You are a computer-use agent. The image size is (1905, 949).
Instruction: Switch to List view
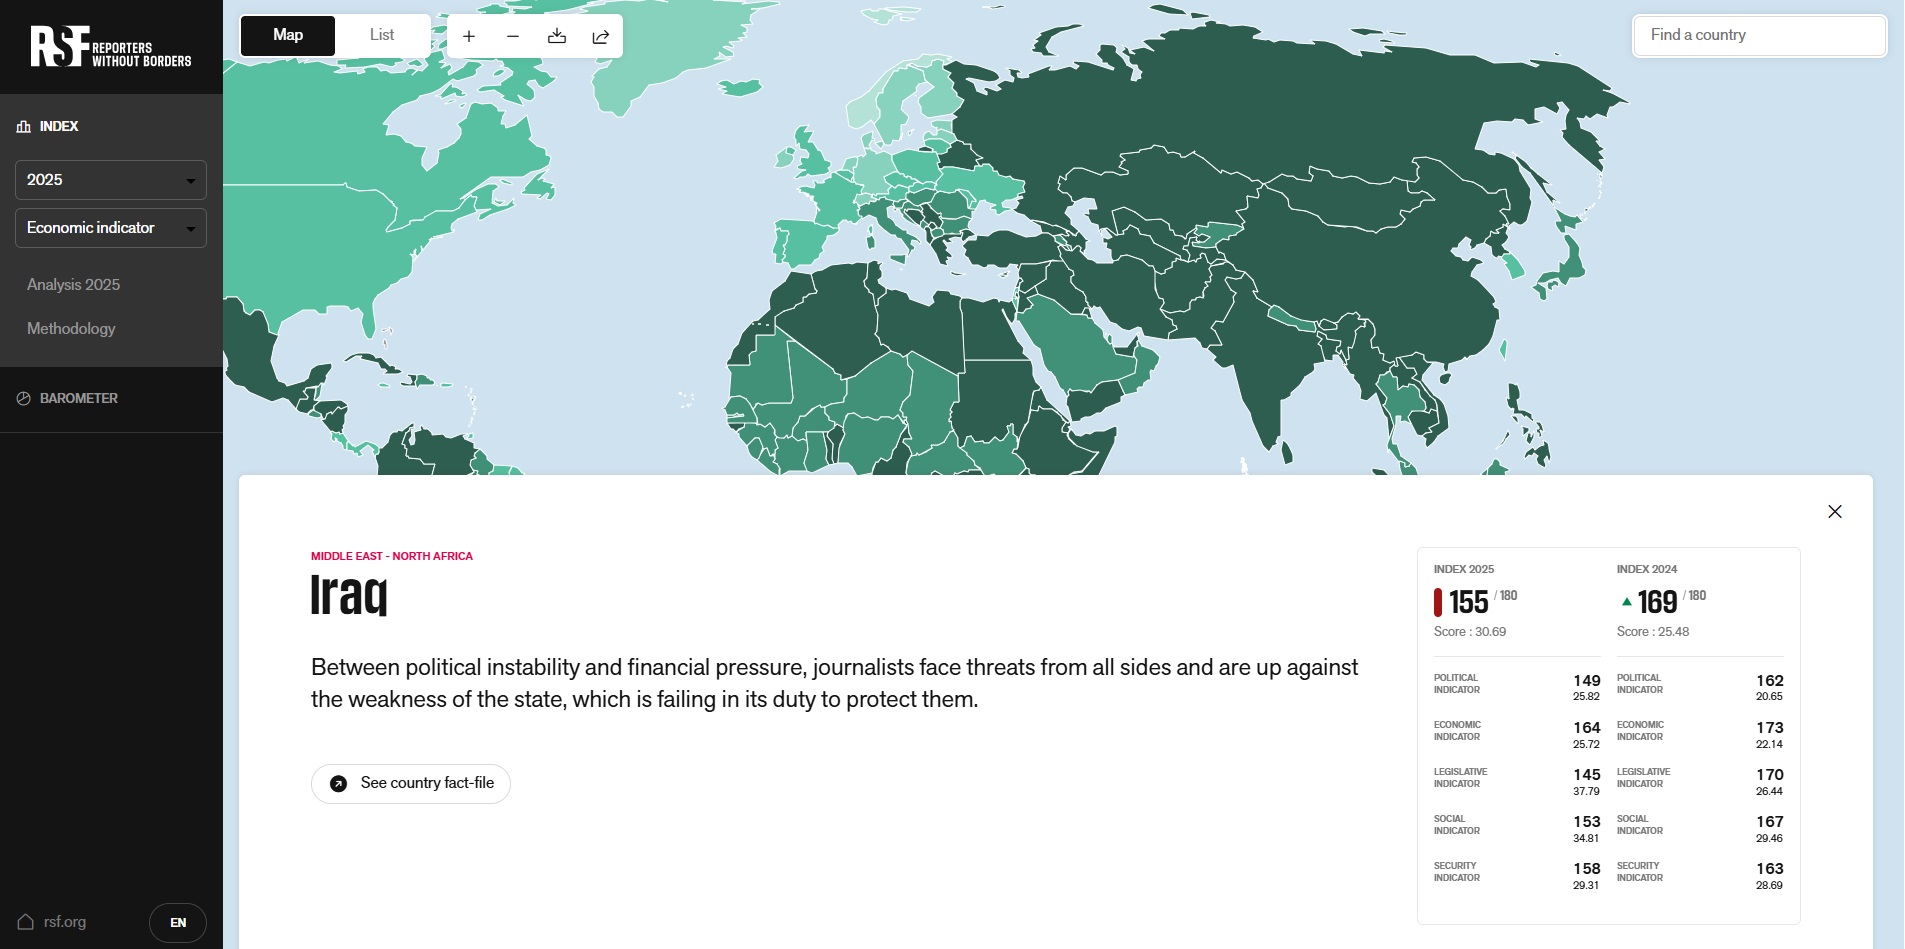point(382,35)
